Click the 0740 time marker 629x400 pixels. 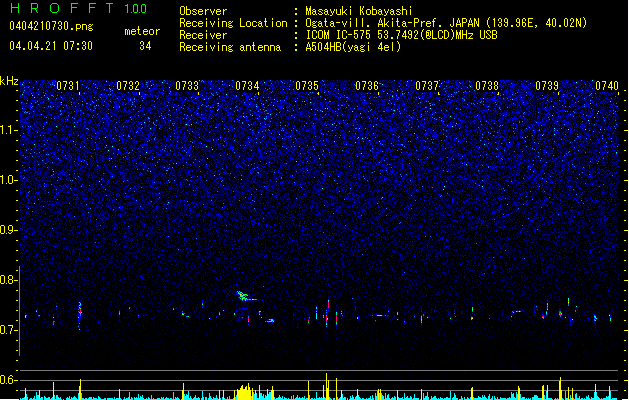[x=607, y=86]
